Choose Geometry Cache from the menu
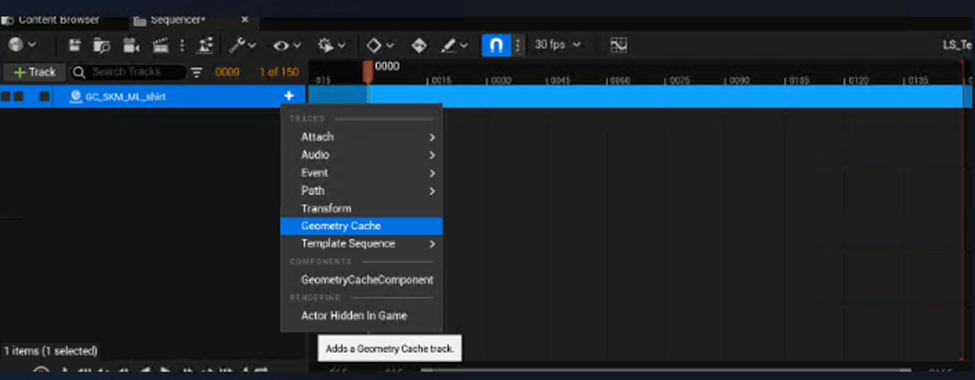The height and width of the screenshot is (380, 975). click(361, 226)
